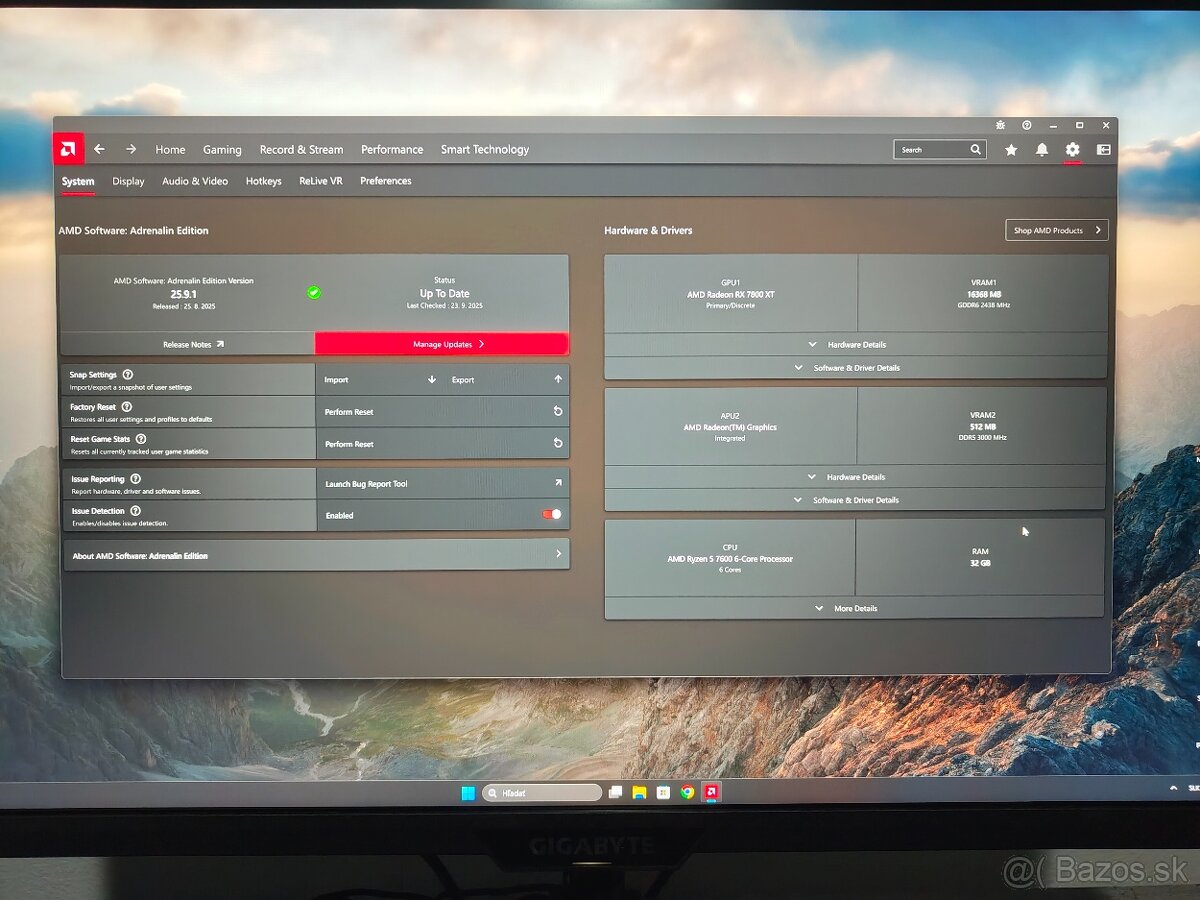Image resolution: width=1200 pixels, height=900 pixels.
Task: Click the settings gear icon
Action: pos(1072,150)
